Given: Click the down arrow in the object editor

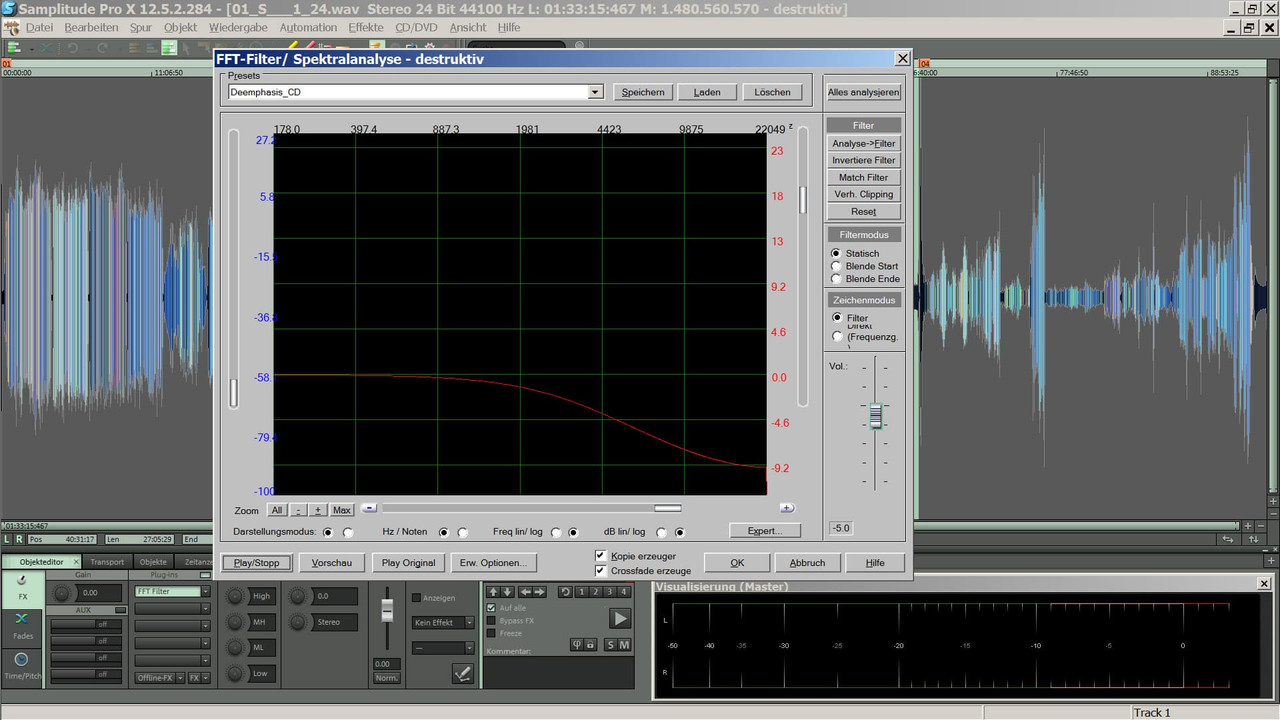Looking at the screenshot, I should 507,592.
